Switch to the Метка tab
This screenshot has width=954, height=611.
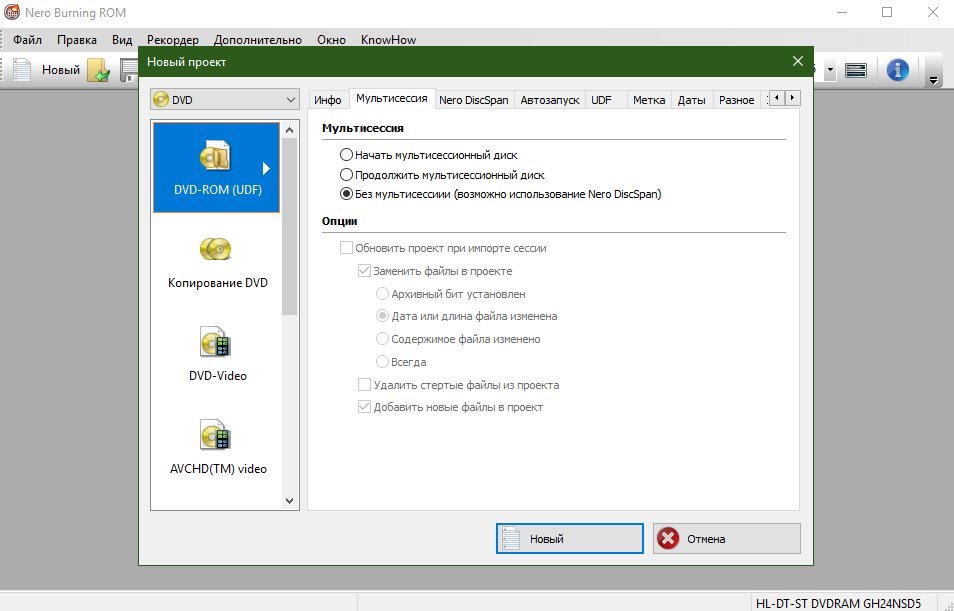(649, 100)
